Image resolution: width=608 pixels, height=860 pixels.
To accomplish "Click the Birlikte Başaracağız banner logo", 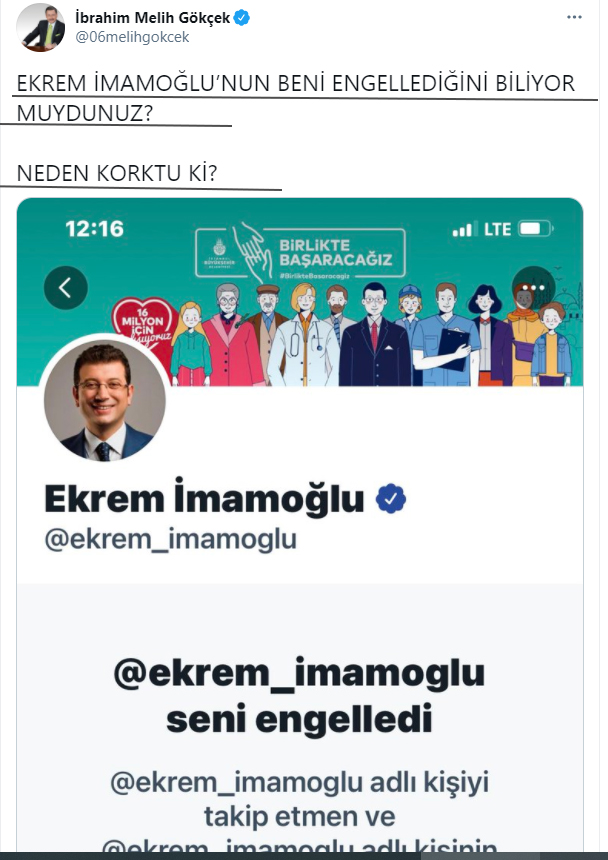I will click(300, 252).
